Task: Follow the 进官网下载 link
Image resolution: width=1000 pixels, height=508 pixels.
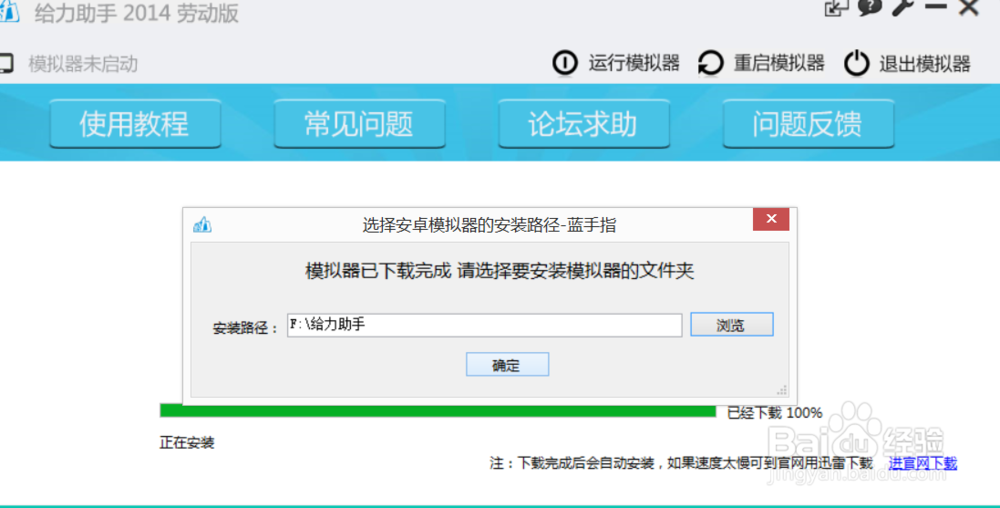Action: click(x=923, y=463)
